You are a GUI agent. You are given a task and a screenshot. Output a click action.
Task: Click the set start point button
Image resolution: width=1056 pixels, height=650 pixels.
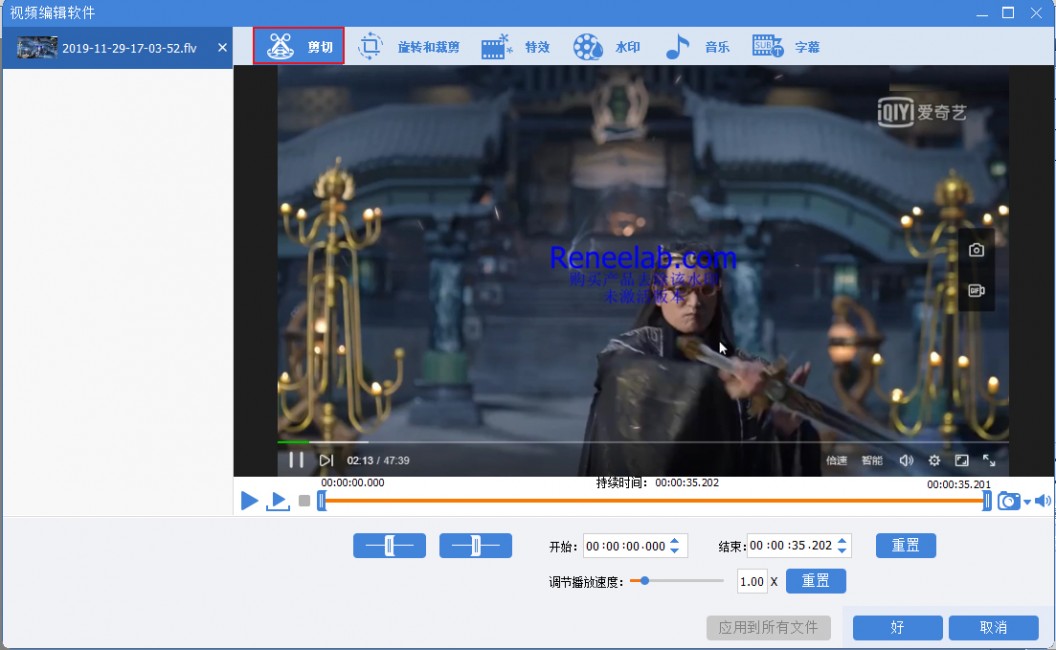point(389,546)
